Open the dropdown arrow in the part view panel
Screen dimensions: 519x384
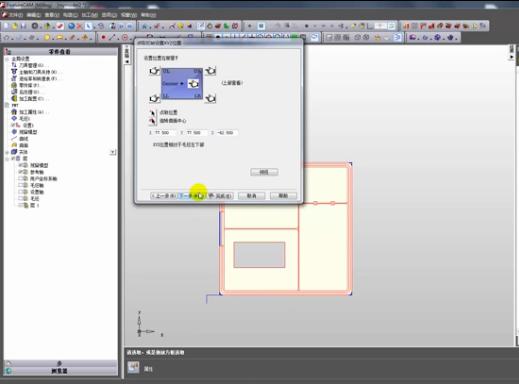click(113, 152)
